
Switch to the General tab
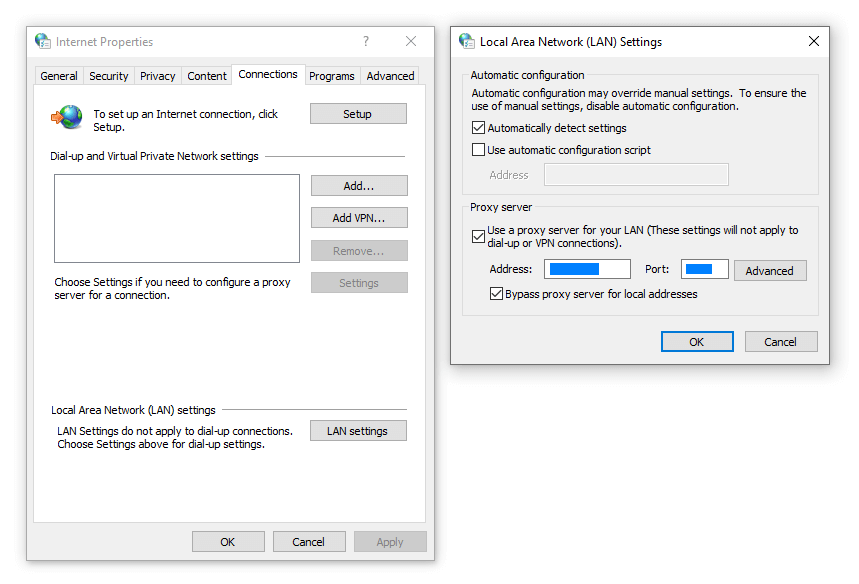pyautogui.click(x=59, y=76)
